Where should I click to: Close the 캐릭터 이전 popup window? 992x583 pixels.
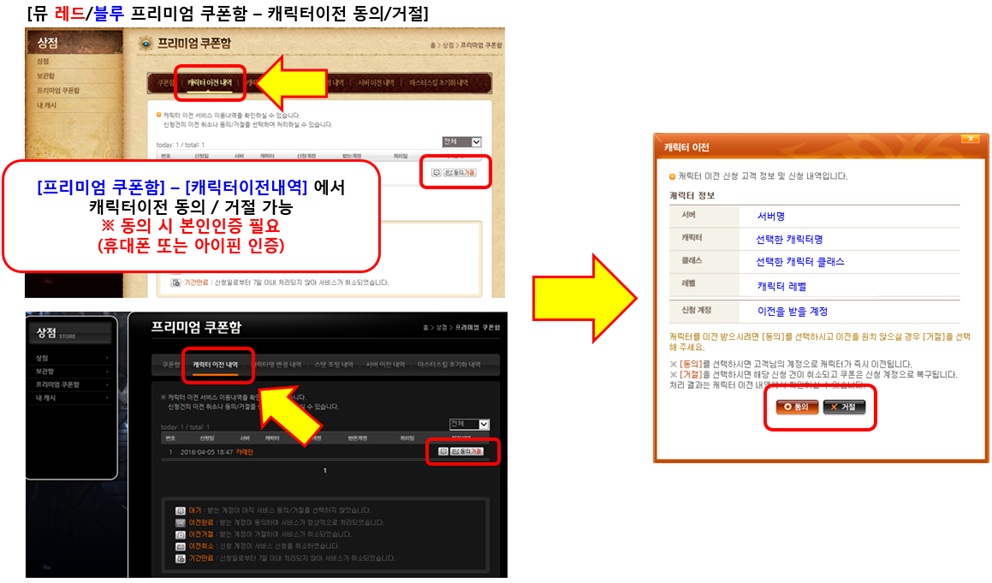click(970, 139)
